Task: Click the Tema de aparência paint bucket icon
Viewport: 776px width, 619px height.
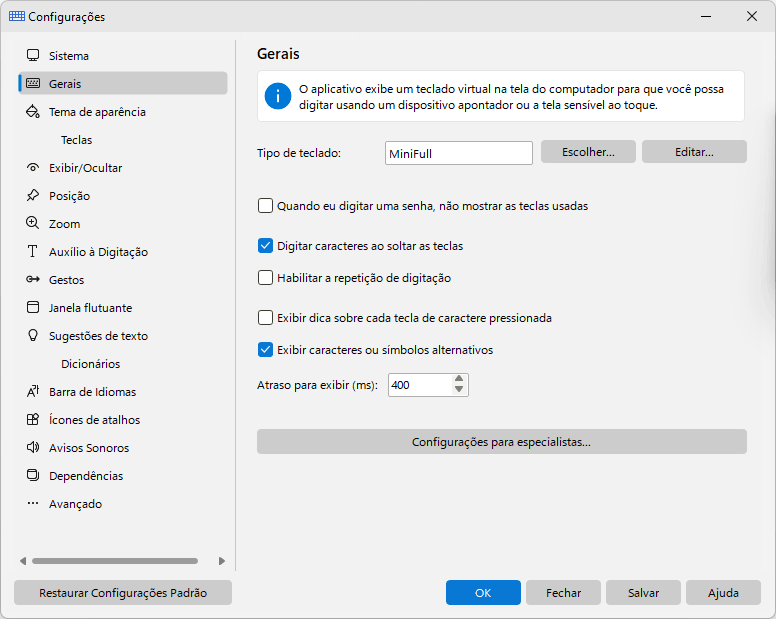Action: click(x=33, y=111)
